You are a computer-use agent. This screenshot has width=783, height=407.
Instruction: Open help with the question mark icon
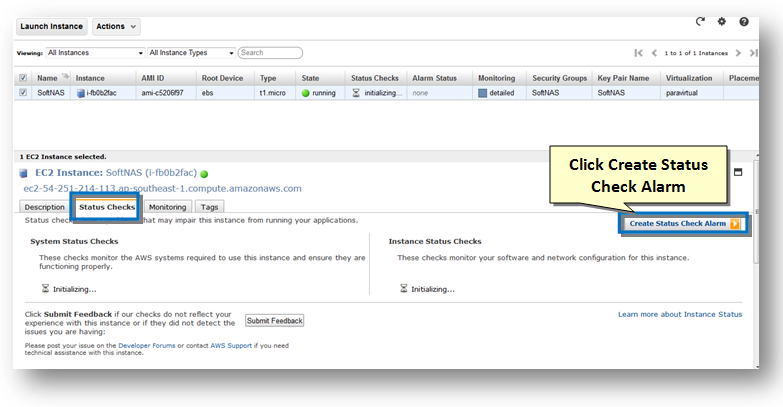[744, 21]
